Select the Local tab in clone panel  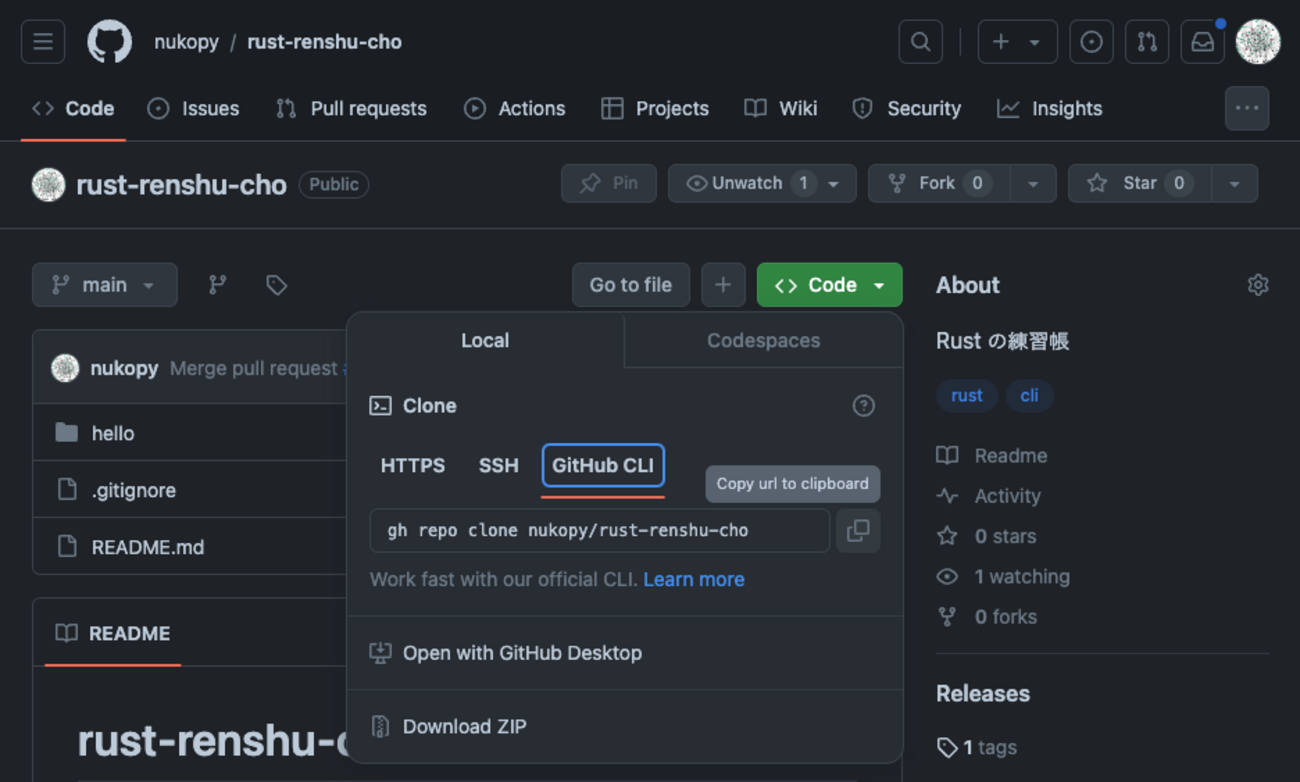click(485, 340)
